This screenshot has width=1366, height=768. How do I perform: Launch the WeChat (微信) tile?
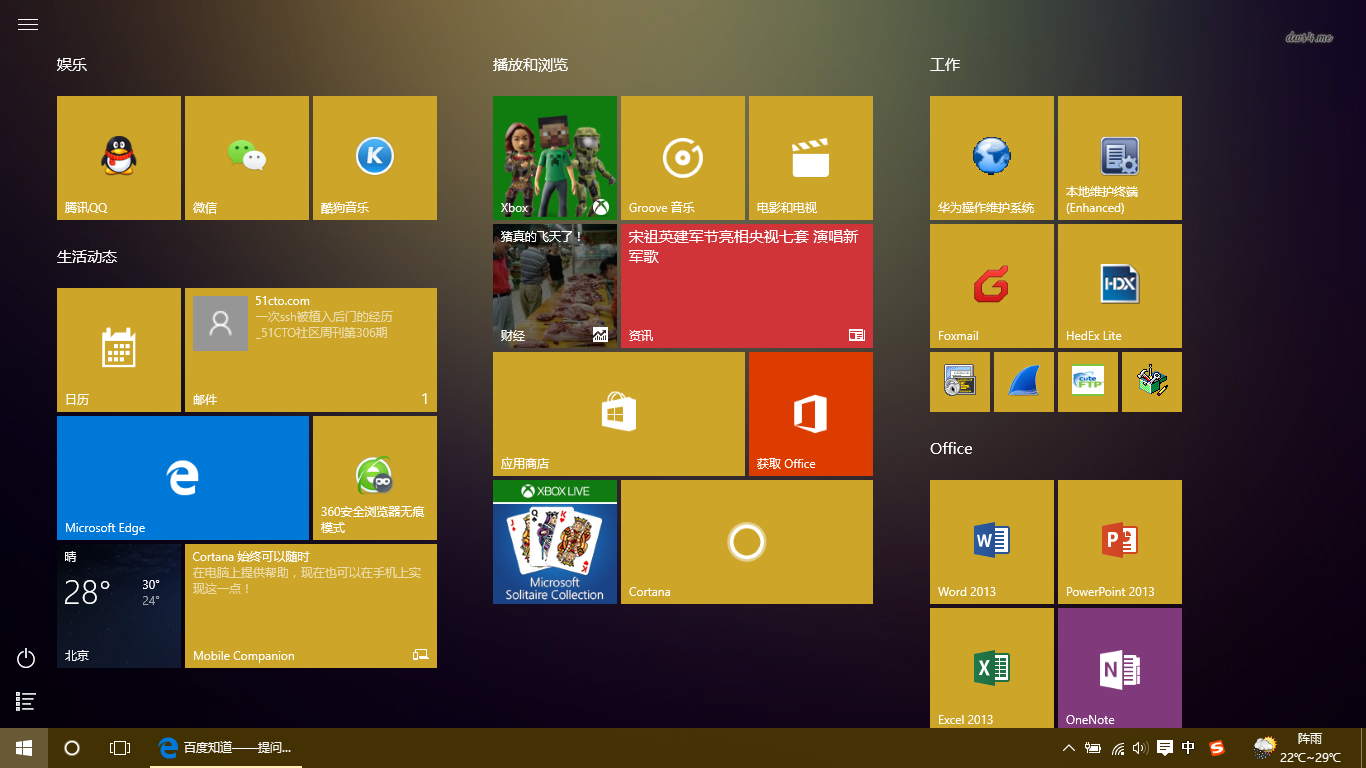tap(247, 158)
